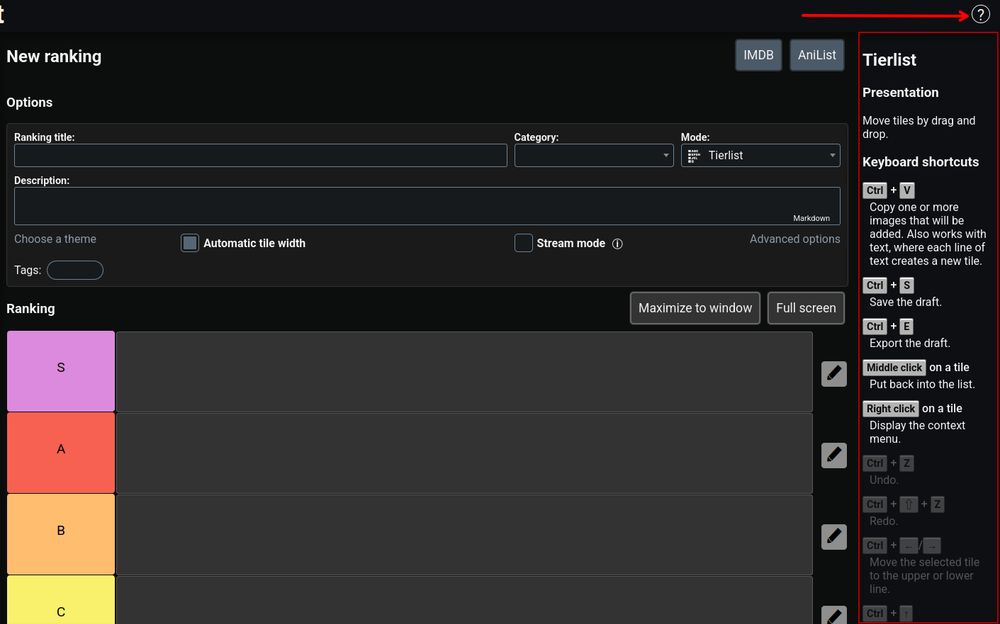Viewport: 1000px width, 624px height.
Task: Open the help question mark icon
Action: pyautogui.click(x=980, y=14)
